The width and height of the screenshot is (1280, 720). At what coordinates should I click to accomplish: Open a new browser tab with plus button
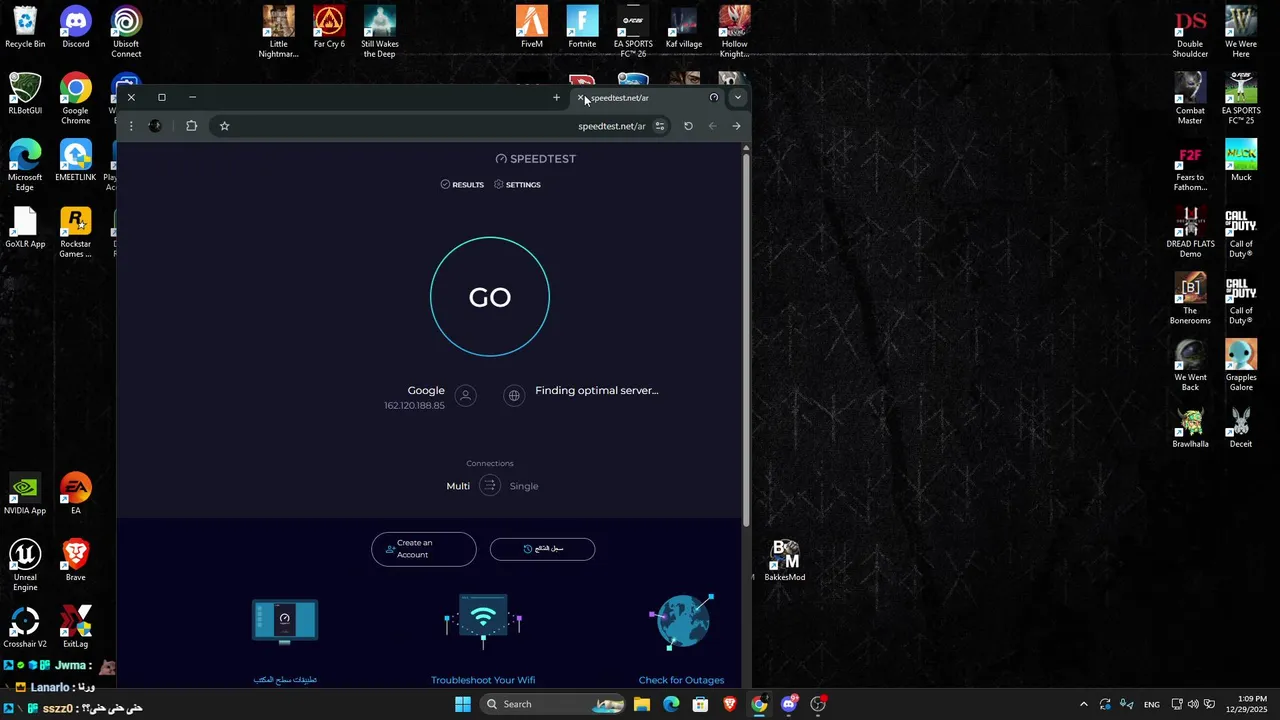[556, 98]
